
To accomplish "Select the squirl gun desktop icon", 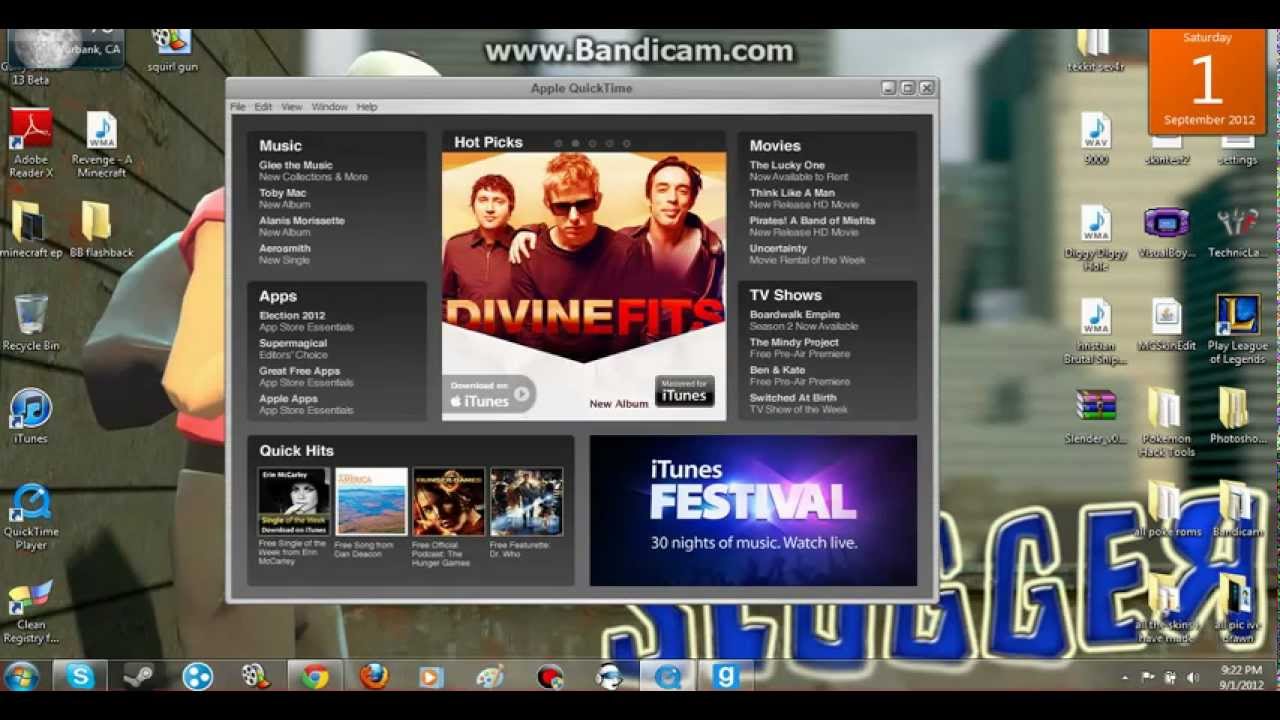I will [x=172, y=50].
